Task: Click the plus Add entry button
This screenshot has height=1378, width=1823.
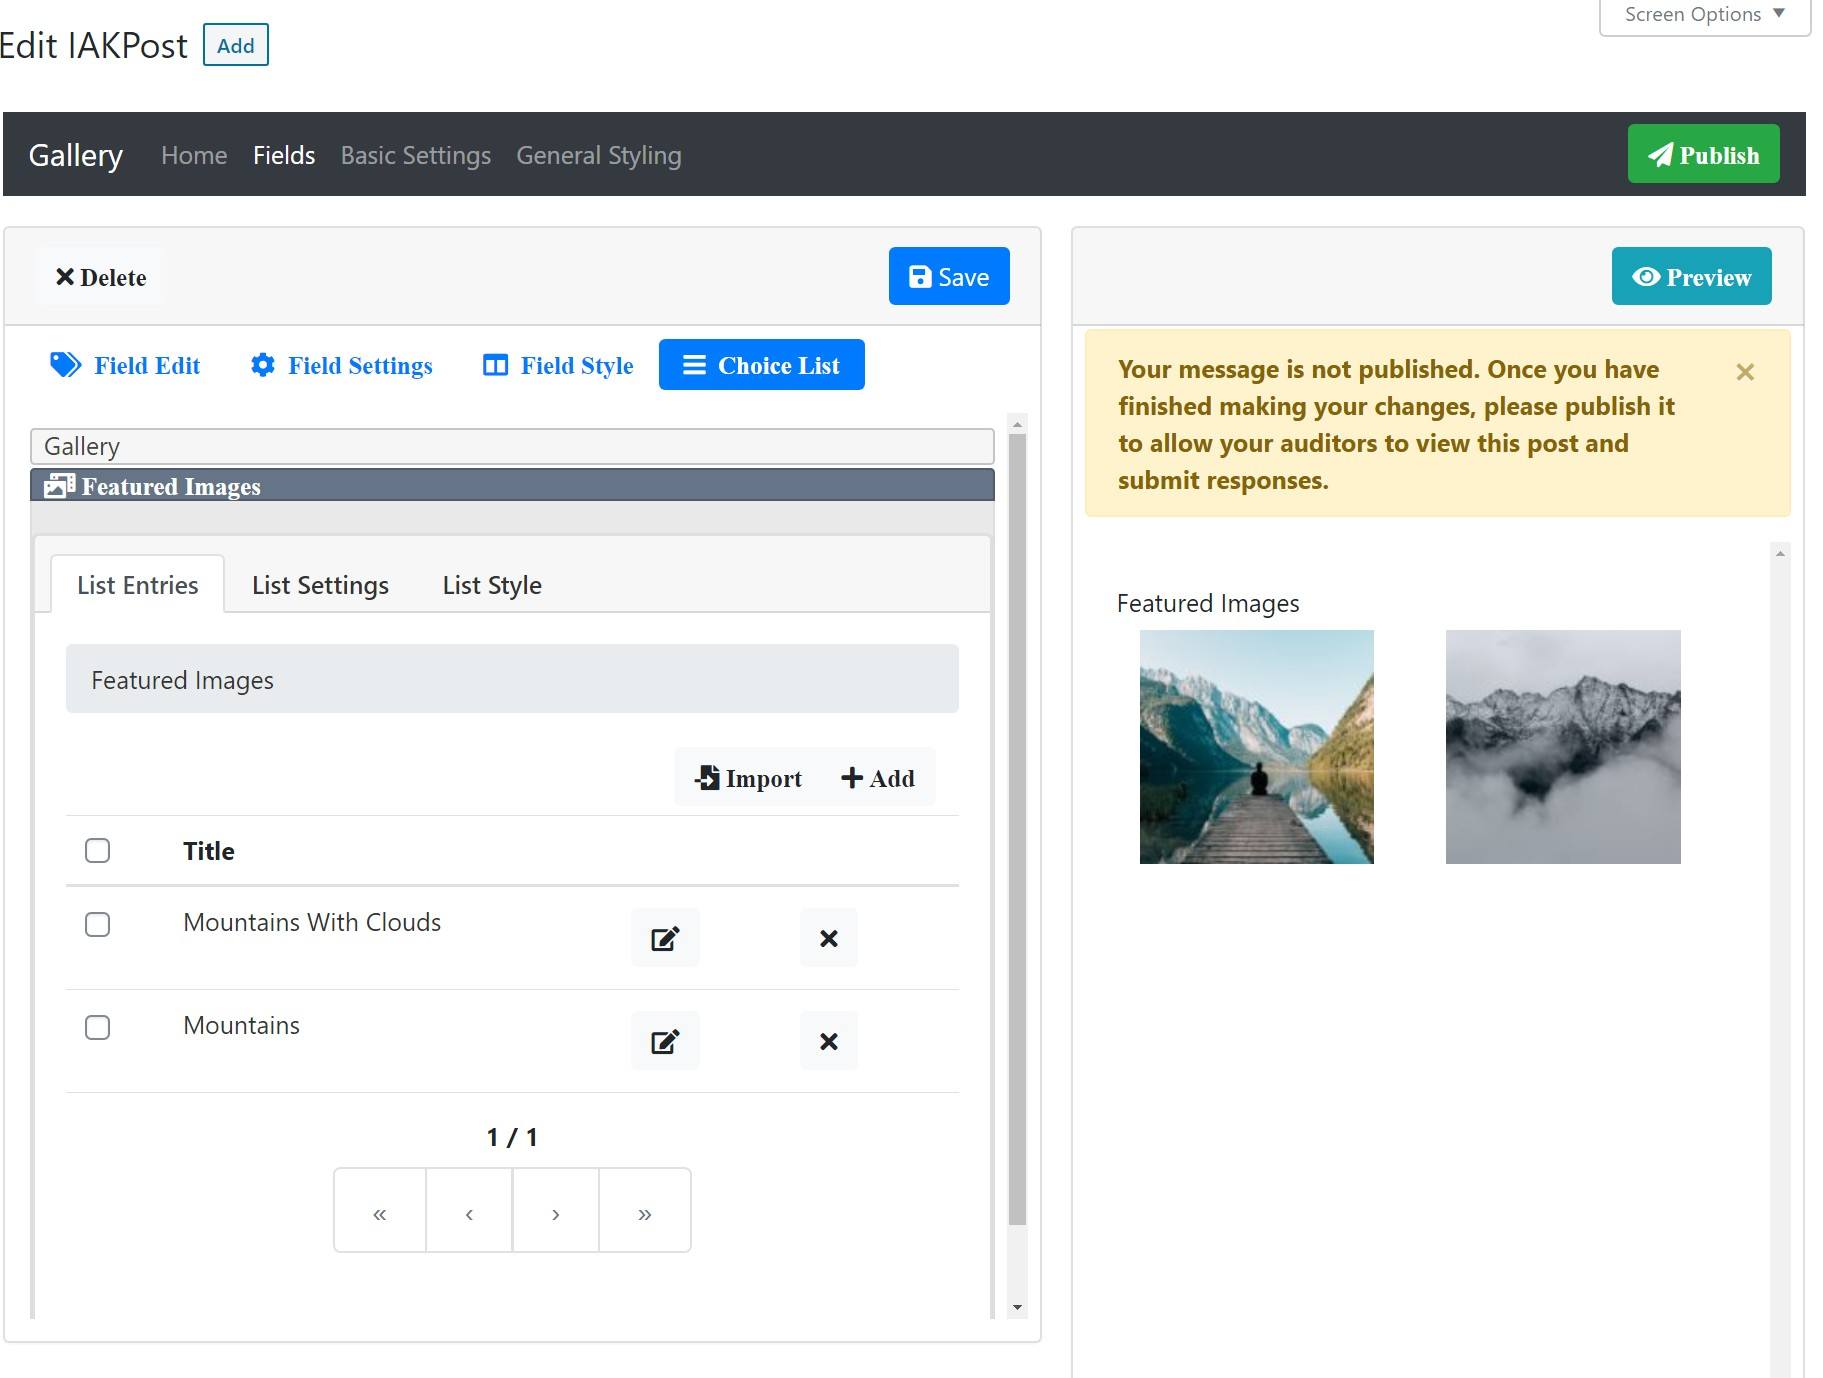Action: (878, 778)
